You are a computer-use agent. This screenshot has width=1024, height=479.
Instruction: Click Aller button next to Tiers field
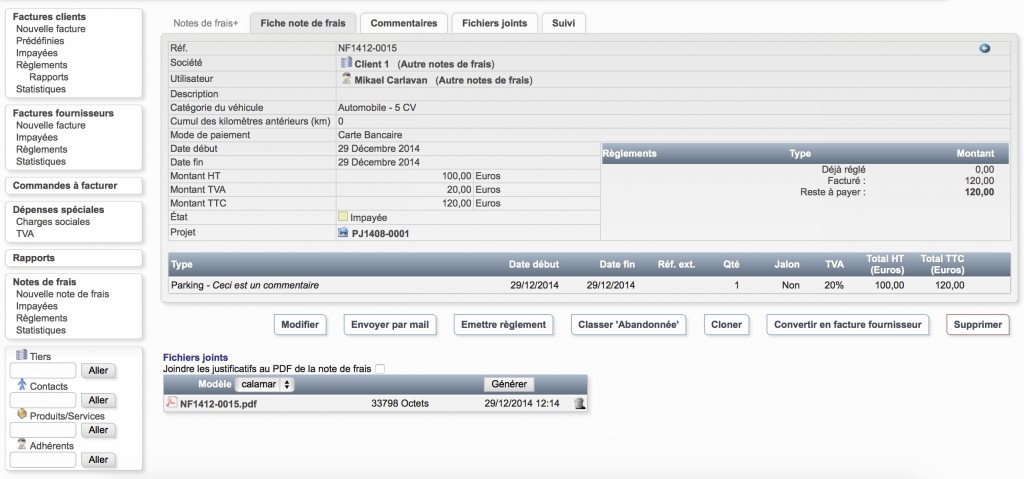coord(98,371)
